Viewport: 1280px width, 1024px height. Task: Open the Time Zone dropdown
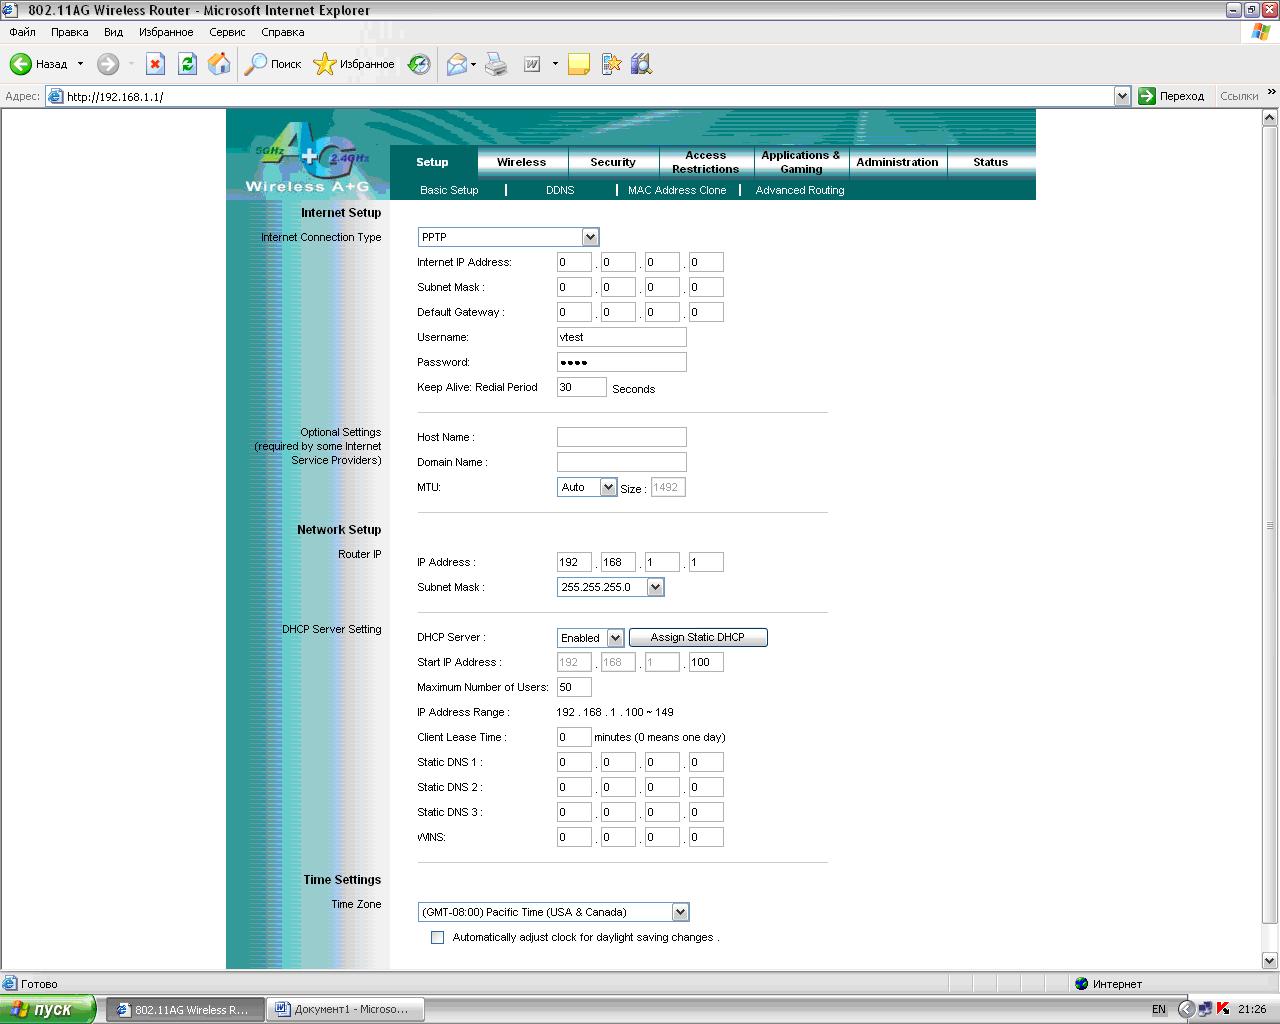pos(553,912)
